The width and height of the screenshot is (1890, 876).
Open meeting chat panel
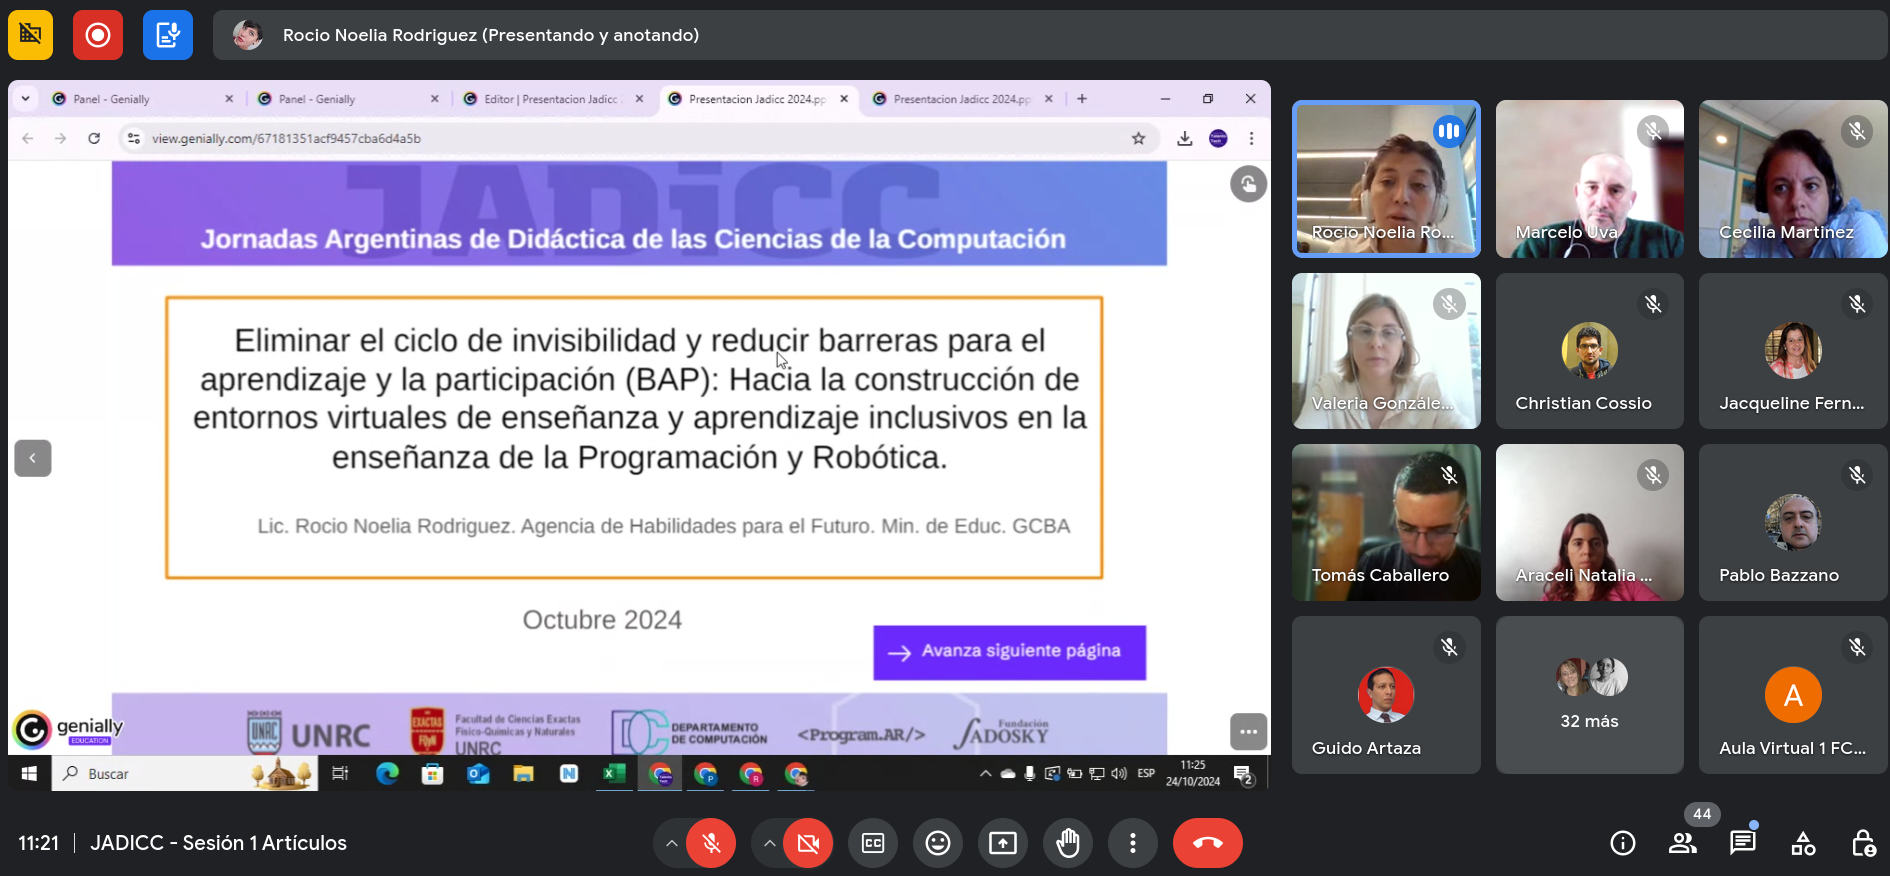(1743, 843)
